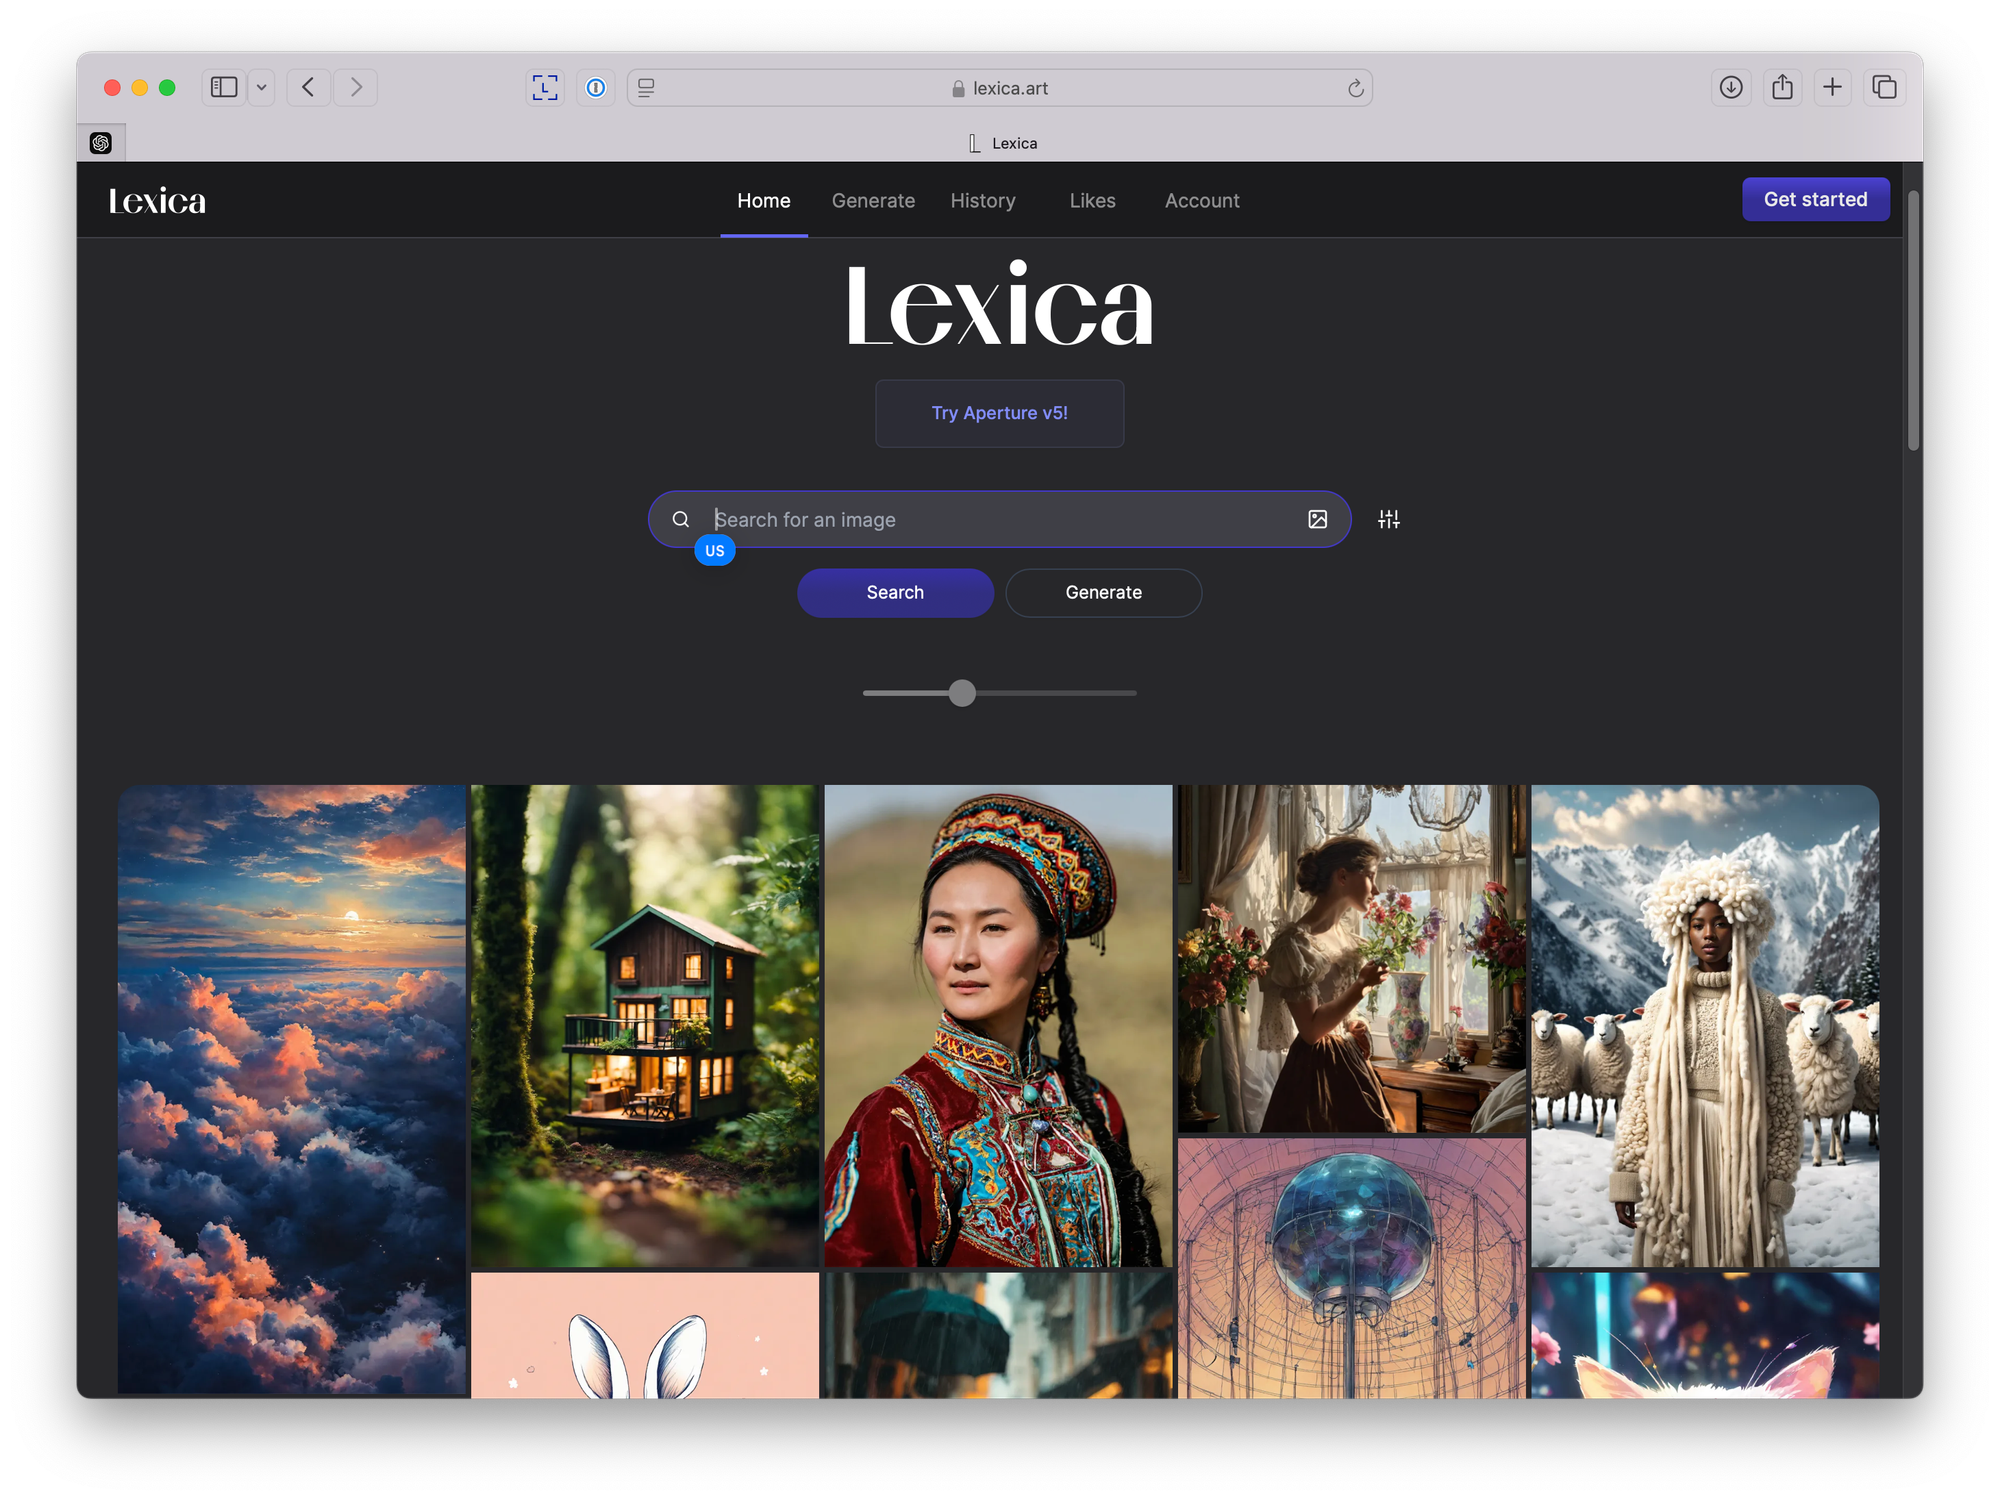Open the Account menu item
This screenshot has width=2000, height=1500.
pyautogui.click(x=1202, y=200)
